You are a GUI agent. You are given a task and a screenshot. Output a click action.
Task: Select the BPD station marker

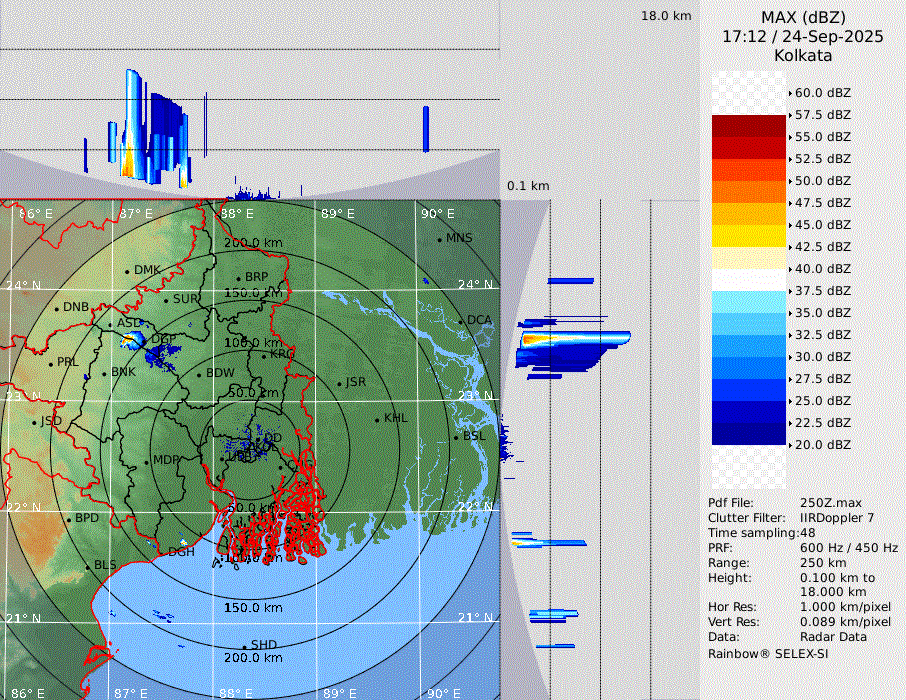click(x=69, y=519)
